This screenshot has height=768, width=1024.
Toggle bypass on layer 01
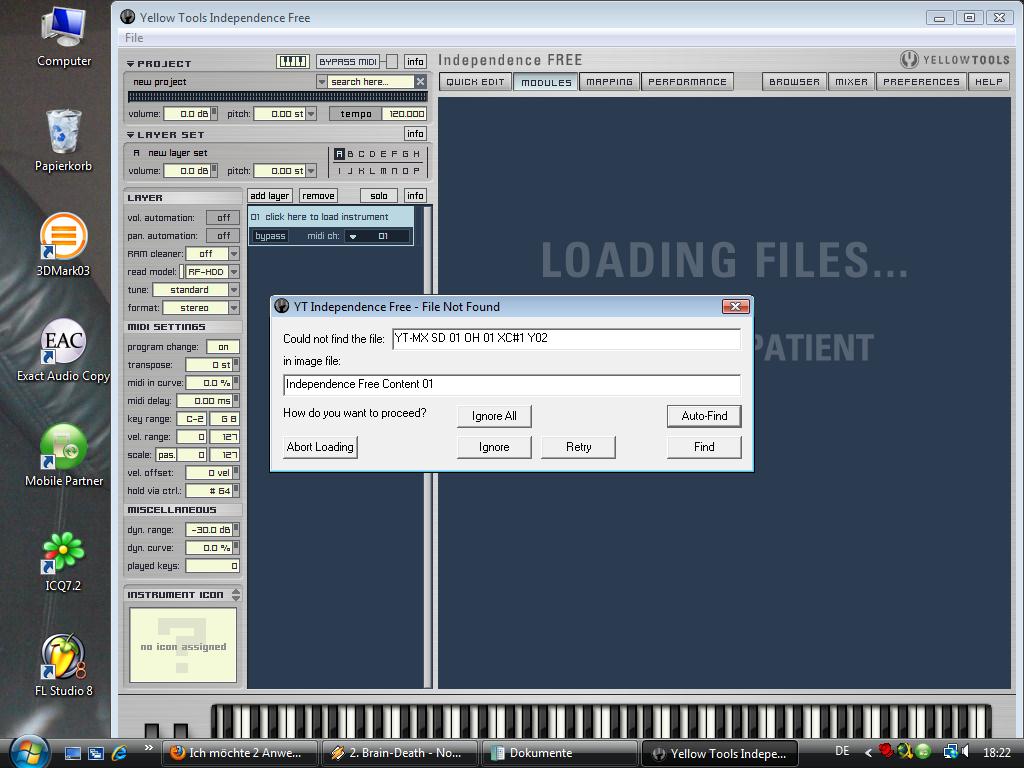tap(270, 236)
